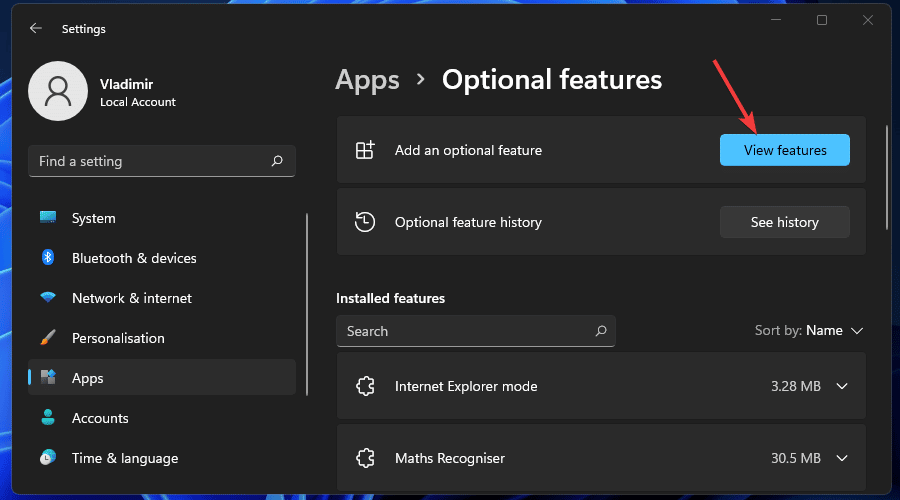The image size is (900, 500).
Task: Click the magnifier in installed features Search
Action: (601, 331)
